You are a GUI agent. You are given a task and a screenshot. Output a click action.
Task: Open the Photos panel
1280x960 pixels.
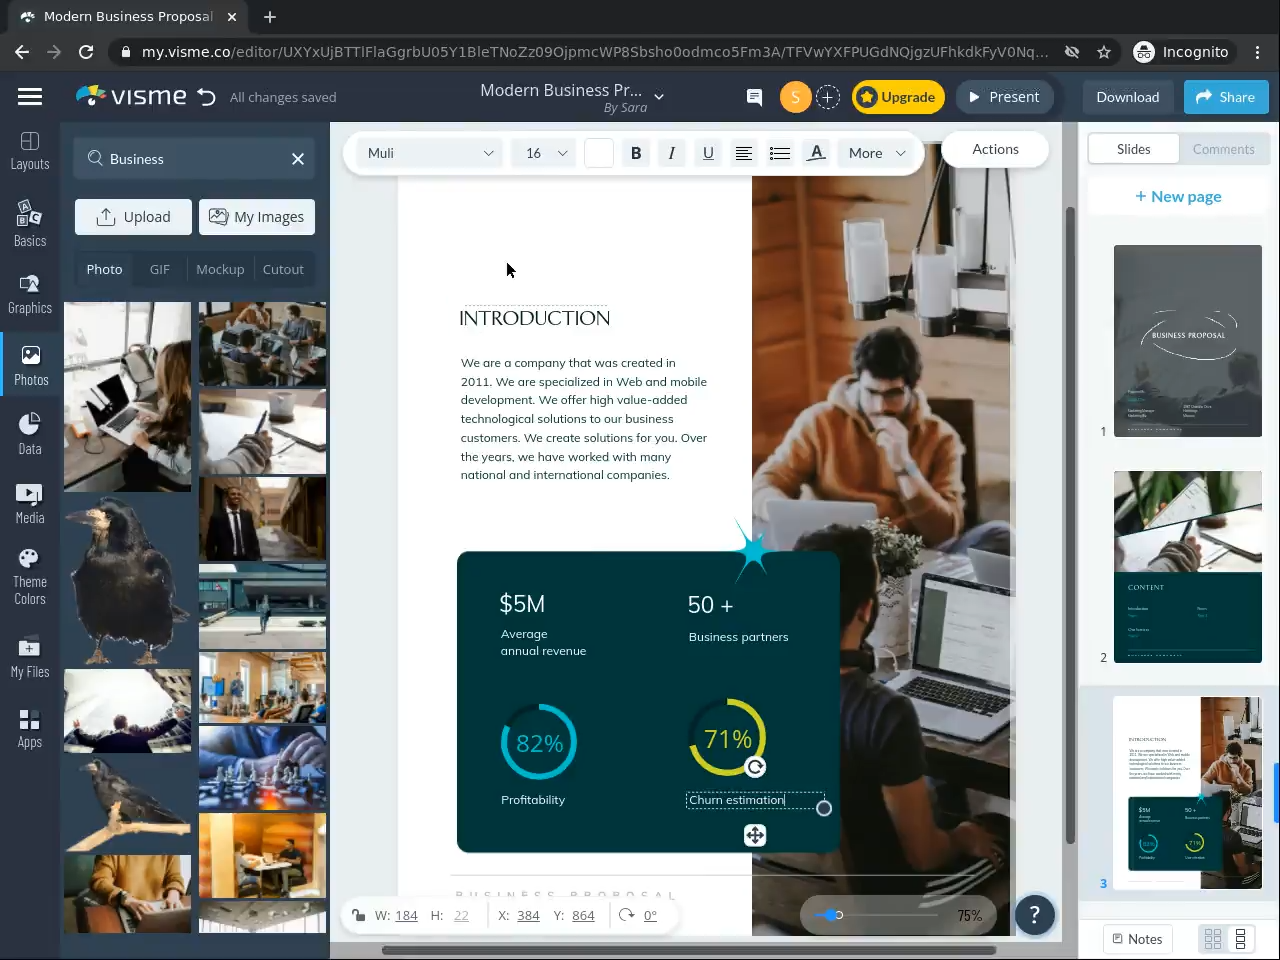coord(30,366)
